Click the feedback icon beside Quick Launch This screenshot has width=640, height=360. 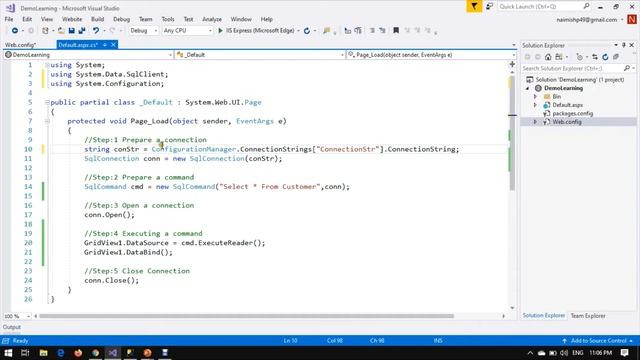(489, 7)
